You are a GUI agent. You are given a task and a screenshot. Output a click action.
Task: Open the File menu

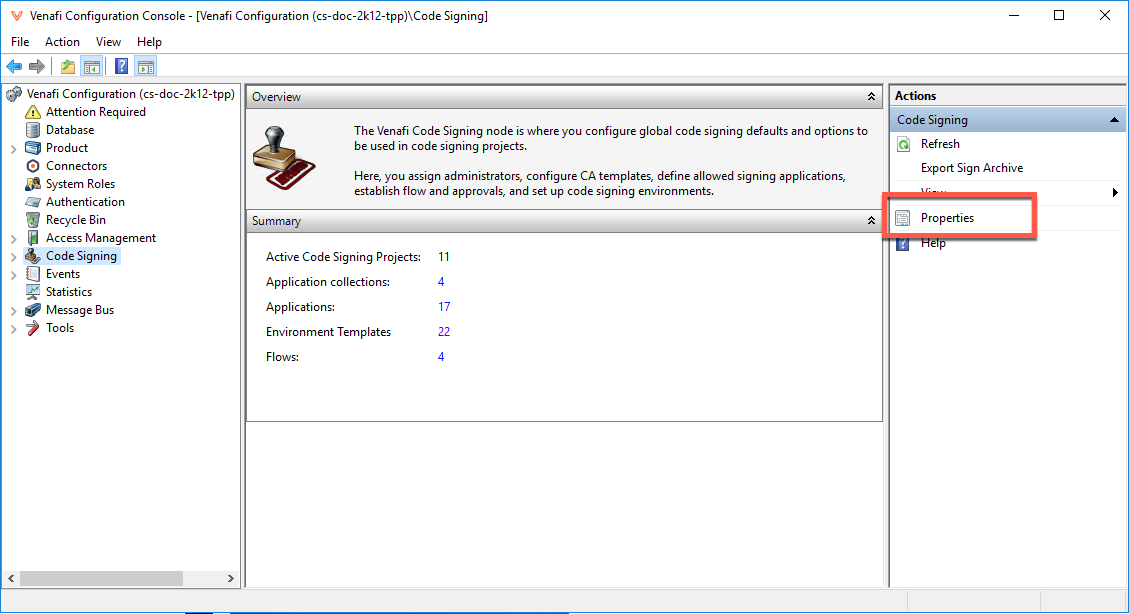pyautogui.click(x=20, y=42)
